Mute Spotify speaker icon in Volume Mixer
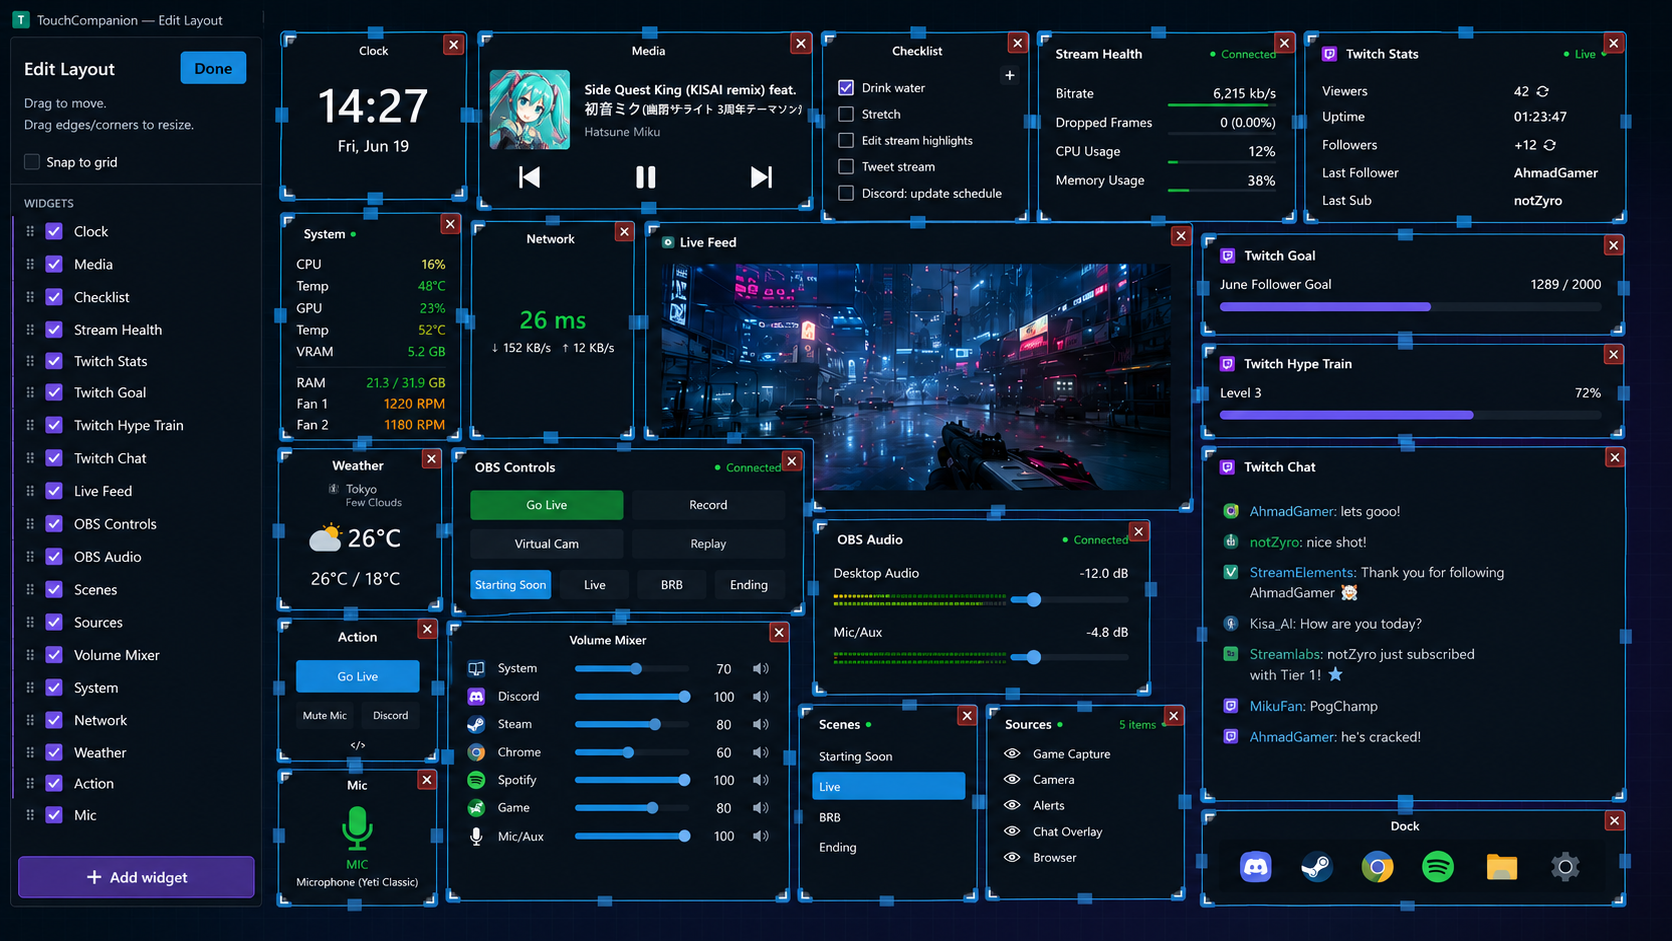 [x=761, y=780]
